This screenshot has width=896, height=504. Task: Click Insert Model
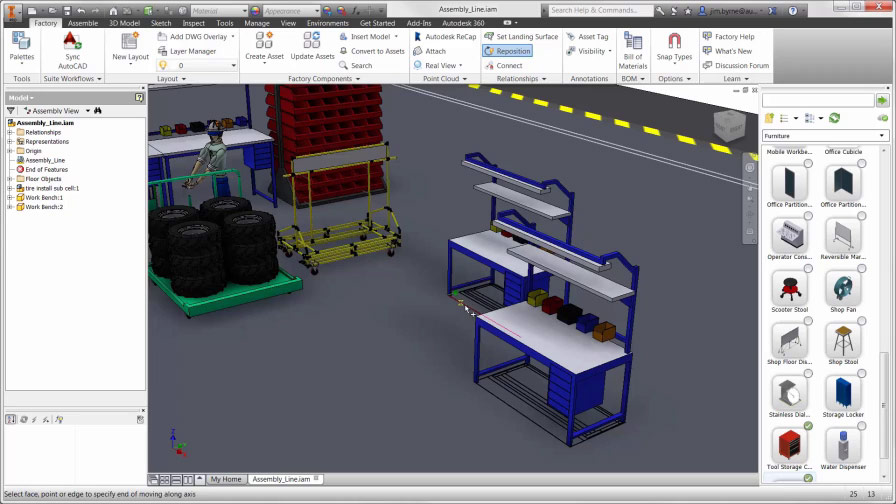click(x=369, y=37)
